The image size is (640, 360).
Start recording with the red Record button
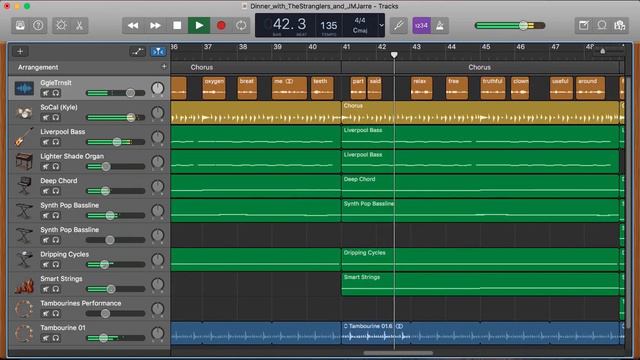point(221,25)
